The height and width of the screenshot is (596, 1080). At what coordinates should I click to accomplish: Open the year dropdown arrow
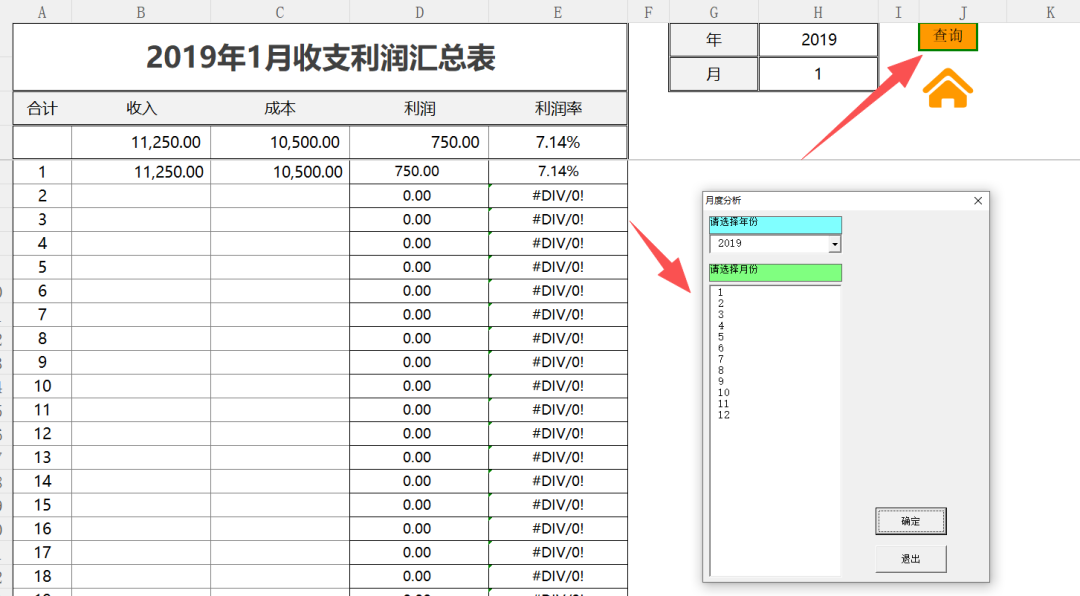coord(835,244)
